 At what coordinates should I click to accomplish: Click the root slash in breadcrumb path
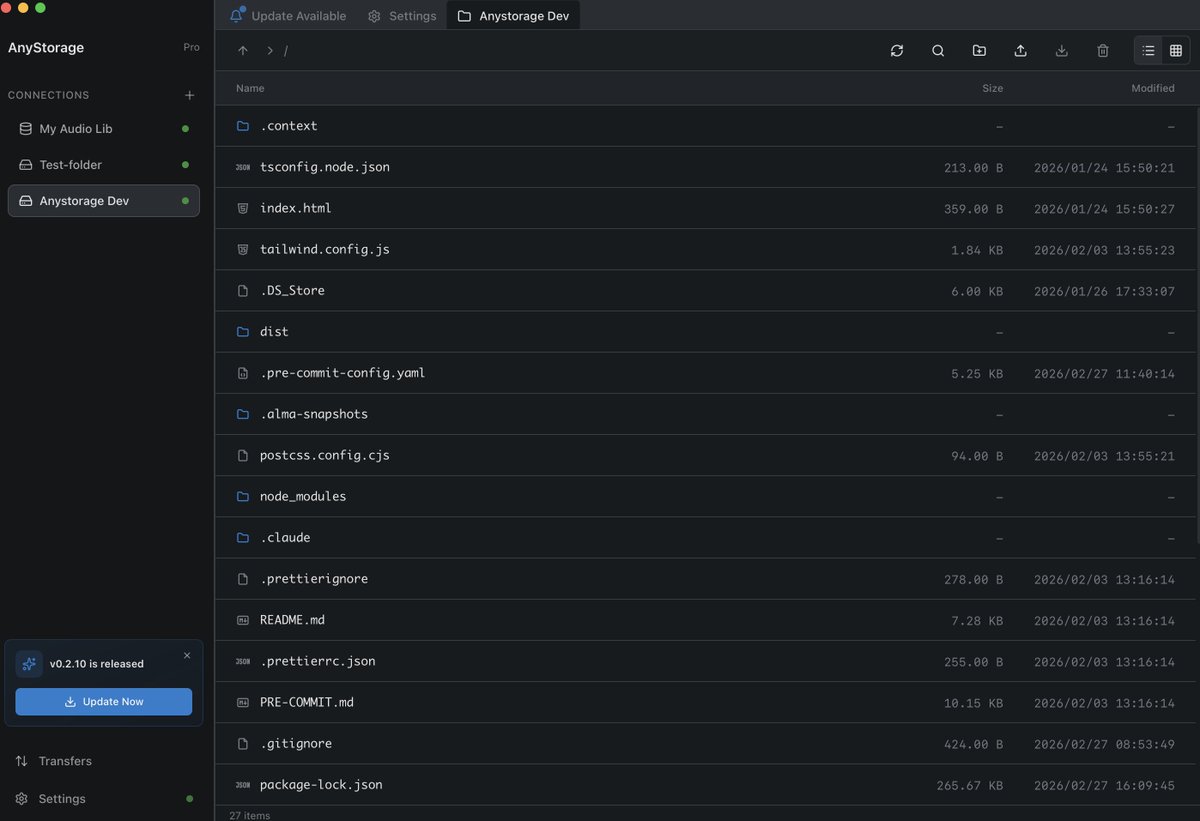pyautogui.click(x=286, y=50)
